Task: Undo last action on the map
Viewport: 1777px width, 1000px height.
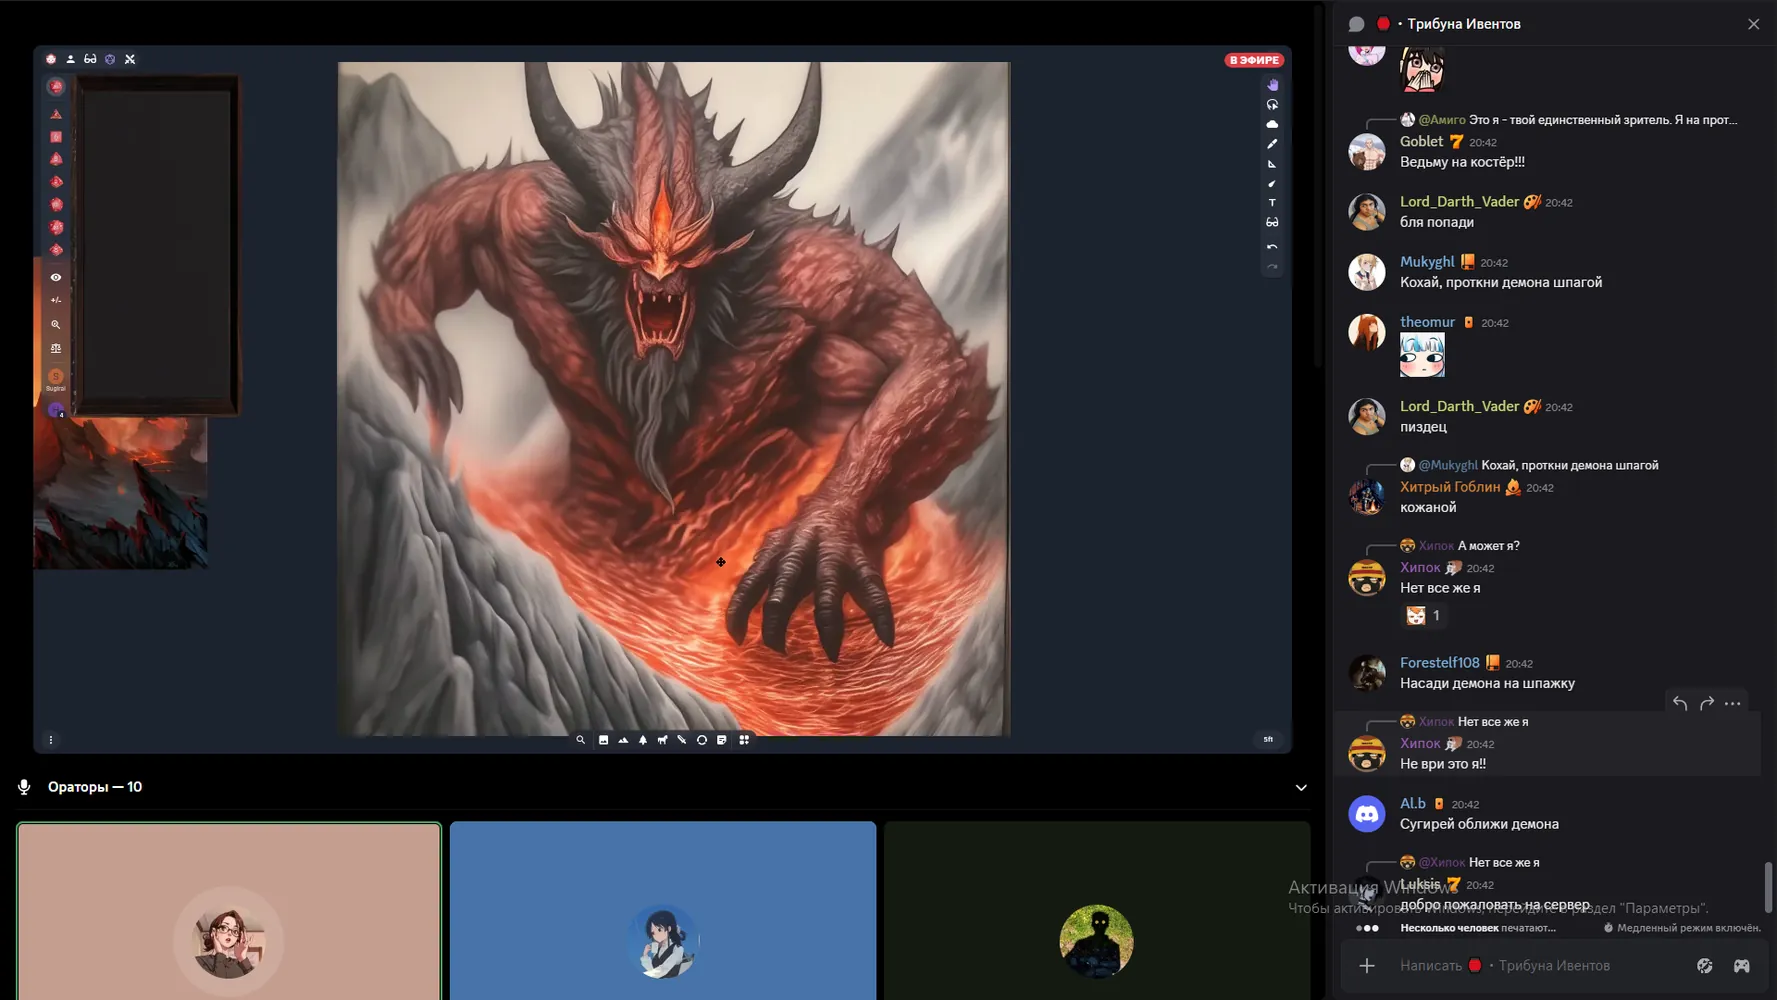Action: (x=1272, y=247)
